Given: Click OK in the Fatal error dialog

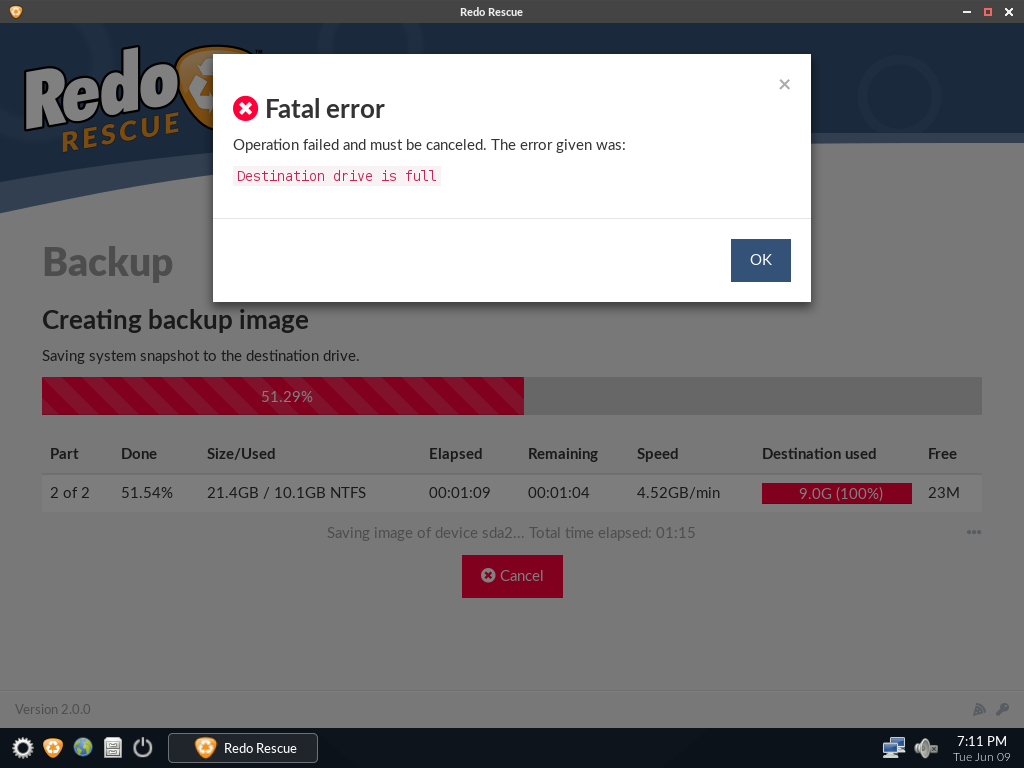Looking at the screenshot, I should click(760, 260).
